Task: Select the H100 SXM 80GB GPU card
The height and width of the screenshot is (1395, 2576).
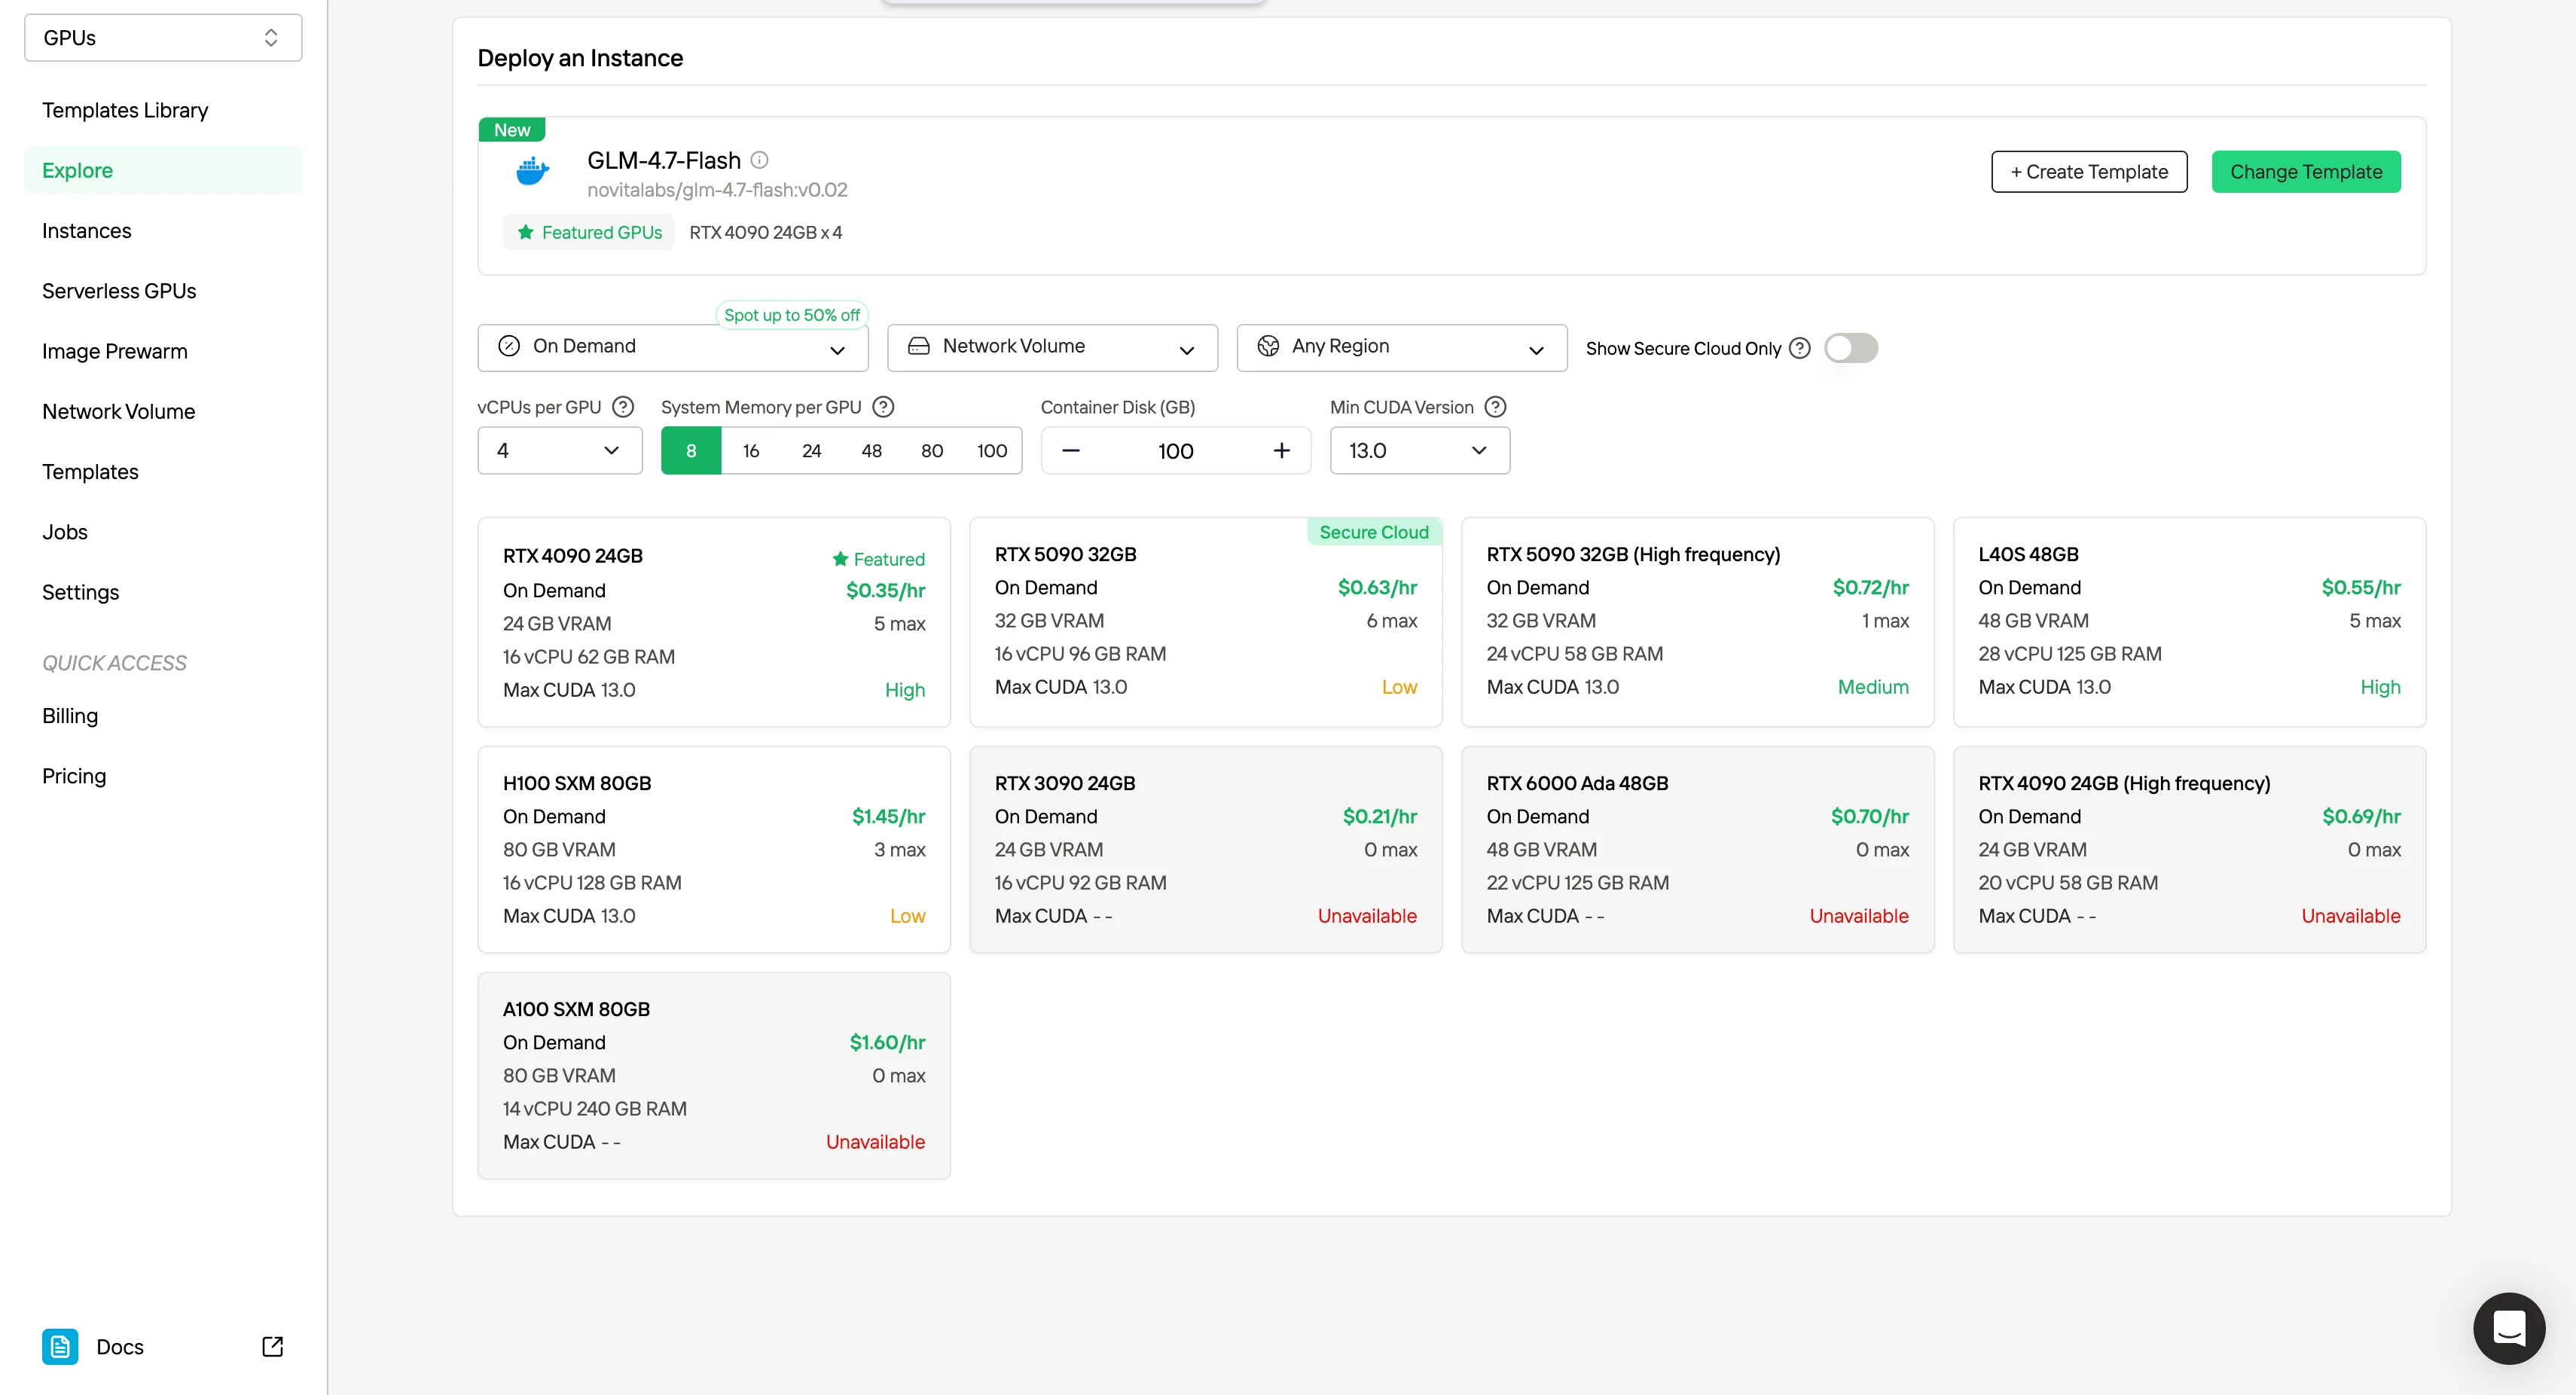Action: (714, 849)
